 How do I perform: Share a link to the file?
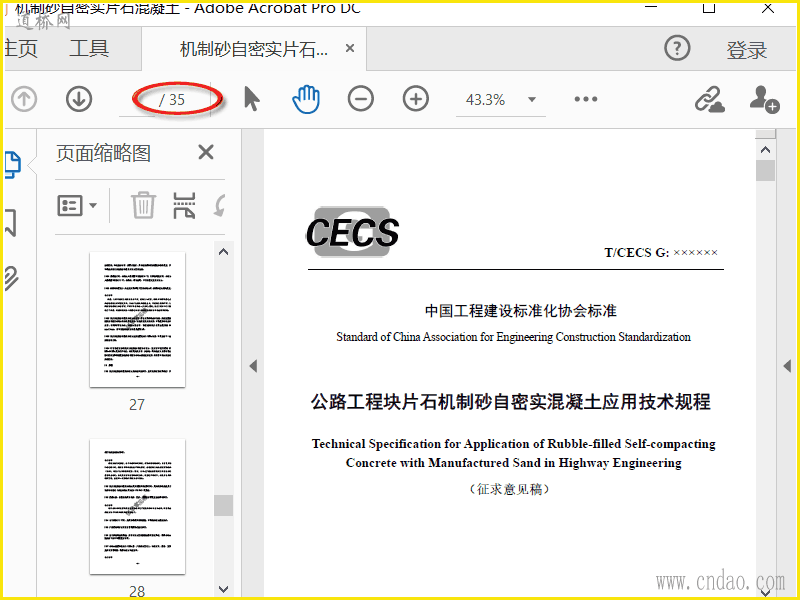pyautogui.click(x=710, y=99)
